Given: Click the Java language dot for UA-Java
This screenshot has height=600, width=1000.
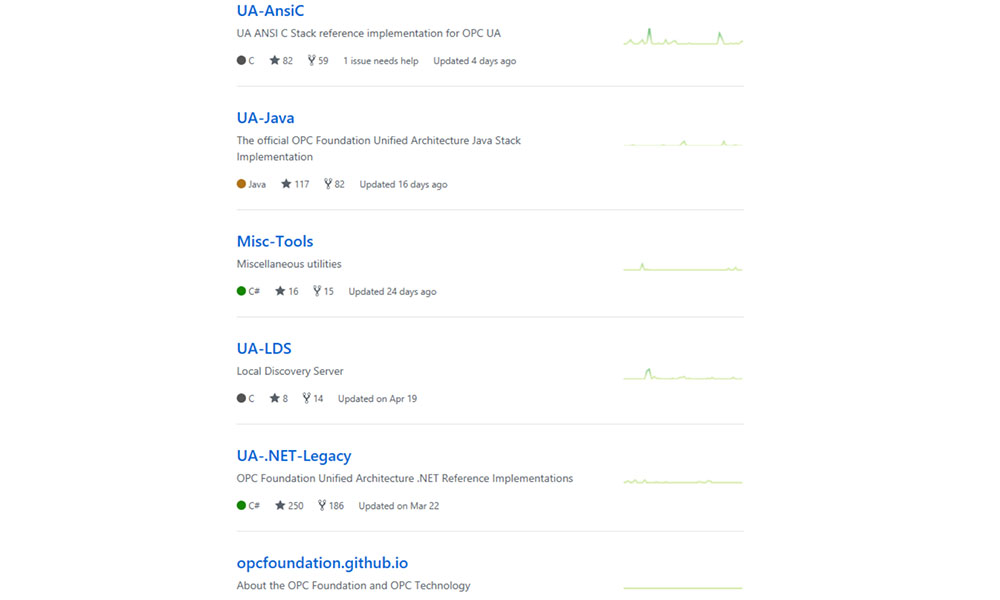Looking at the screenshot, I should coord(241,184).
